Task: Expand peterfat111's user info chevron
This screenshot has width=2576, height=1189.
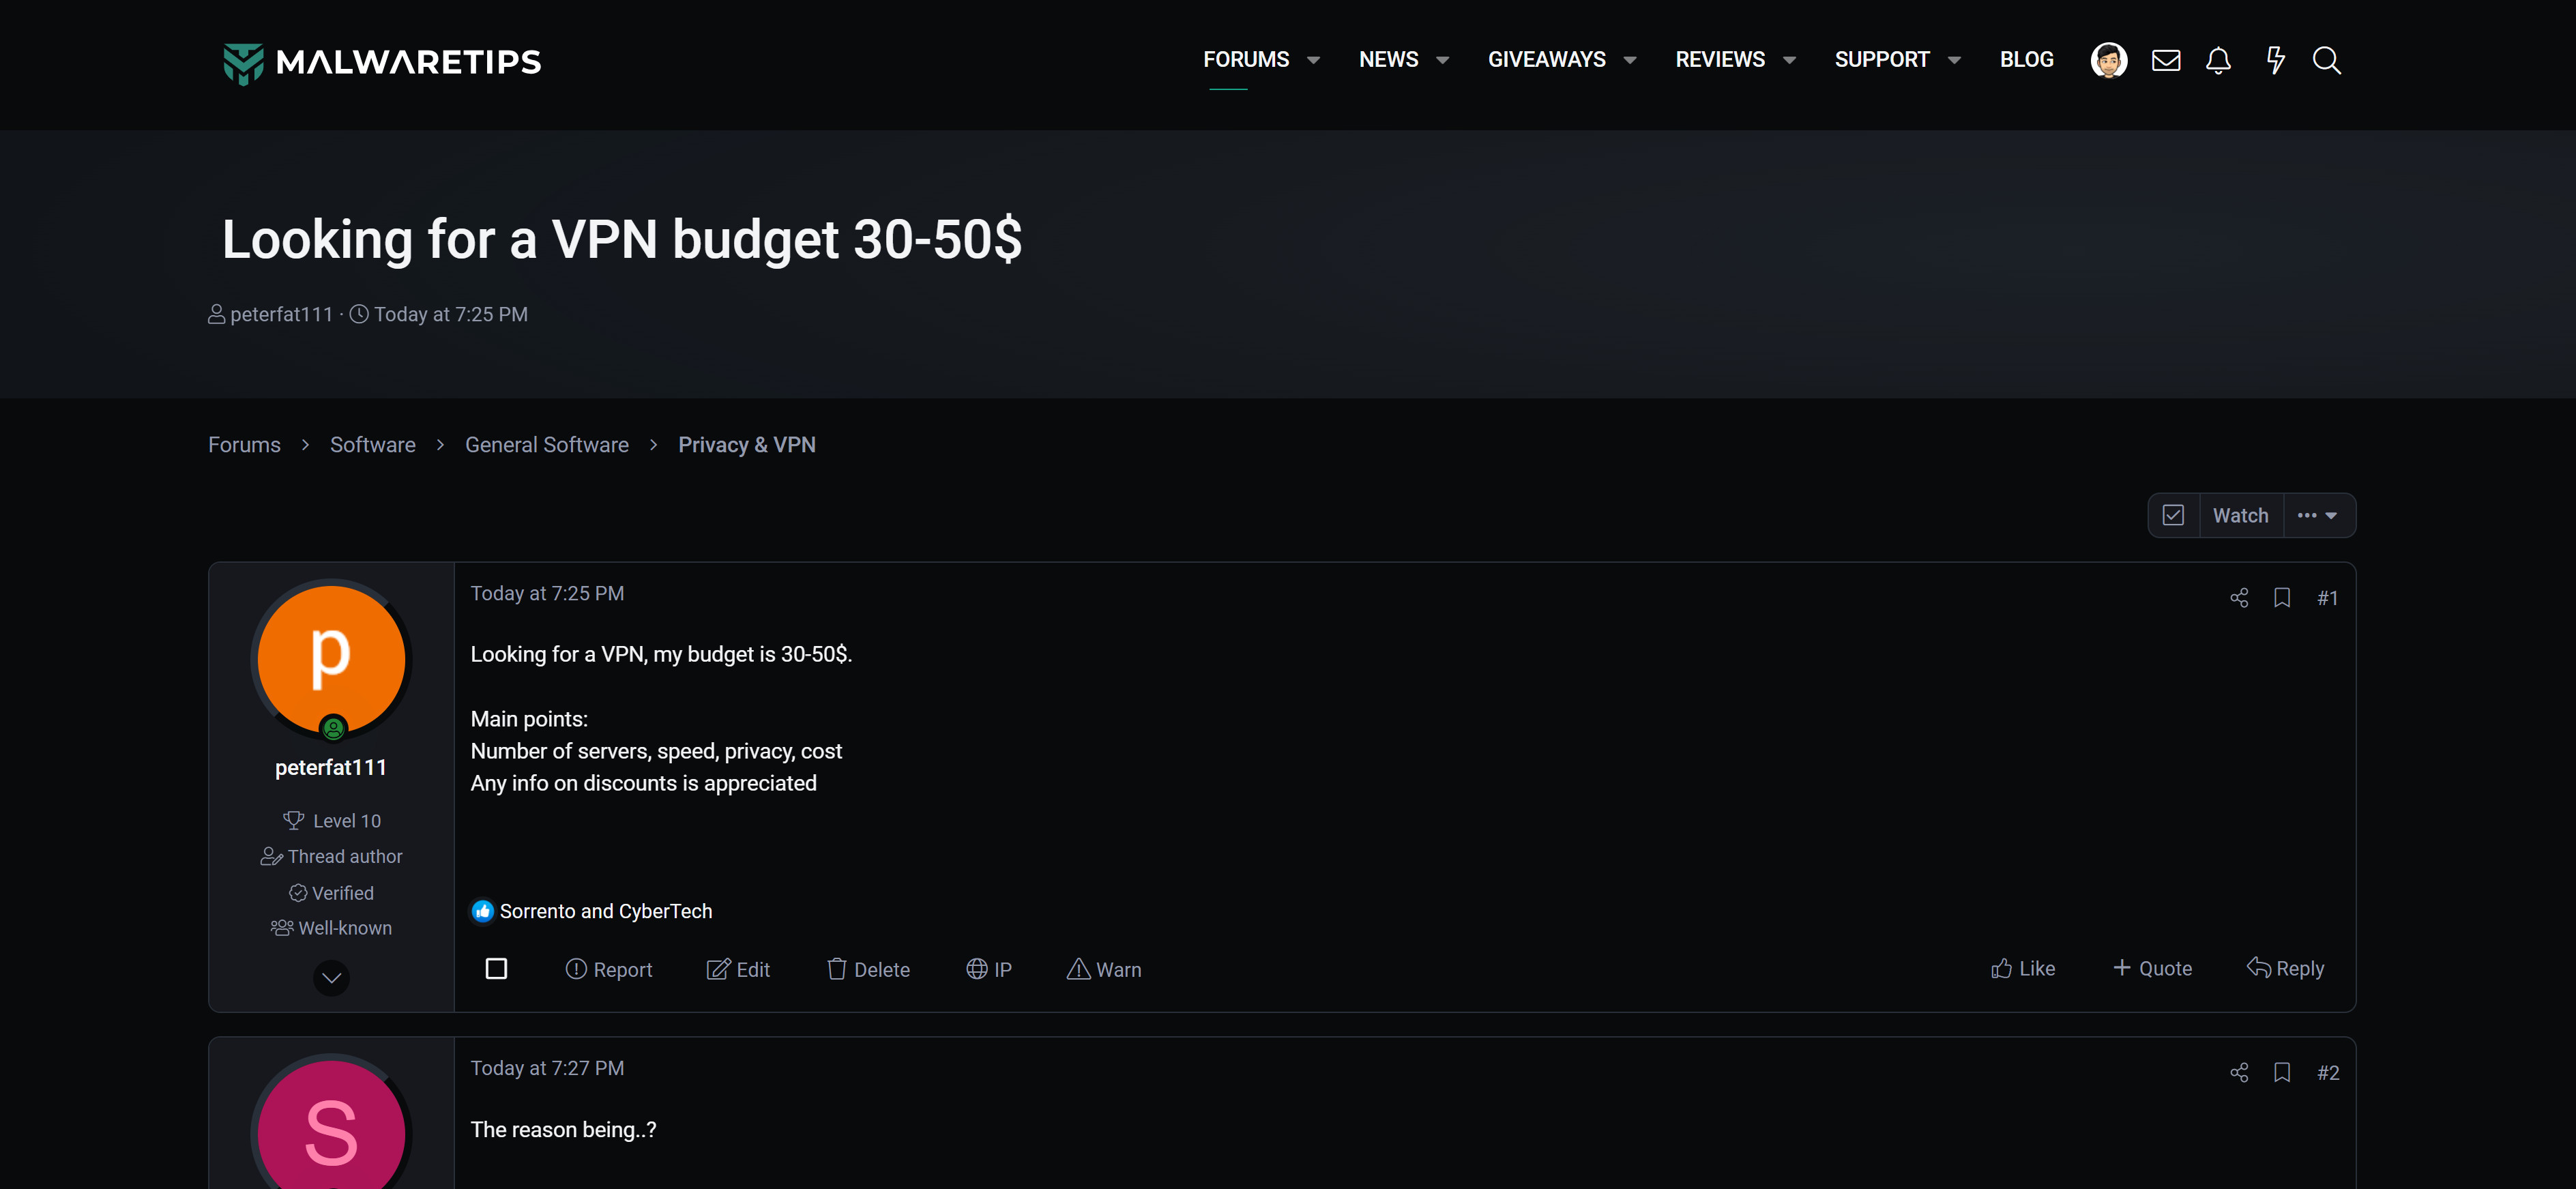Action: point(331,977)
